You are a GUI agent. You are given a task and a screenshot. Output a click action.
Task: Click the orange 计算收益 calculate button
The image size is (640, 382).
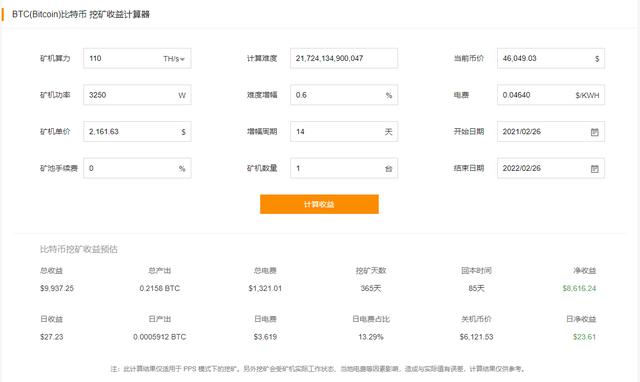(319, 204)
